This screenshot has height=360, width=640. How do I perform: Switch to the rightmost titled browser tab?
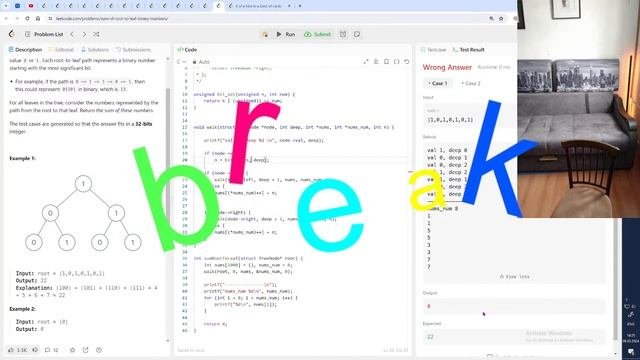pyautogui.click(x=260, y=6)
